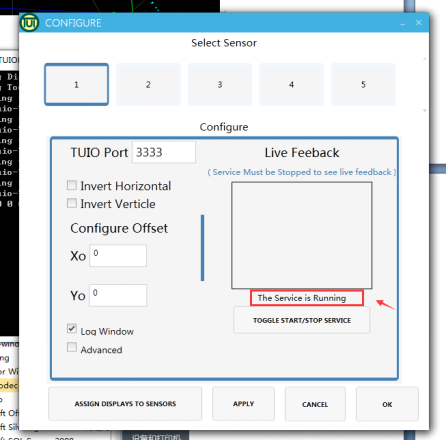Minimize the Configure window
The height and width of the screenshot is (440, 446).
[403, 23]
